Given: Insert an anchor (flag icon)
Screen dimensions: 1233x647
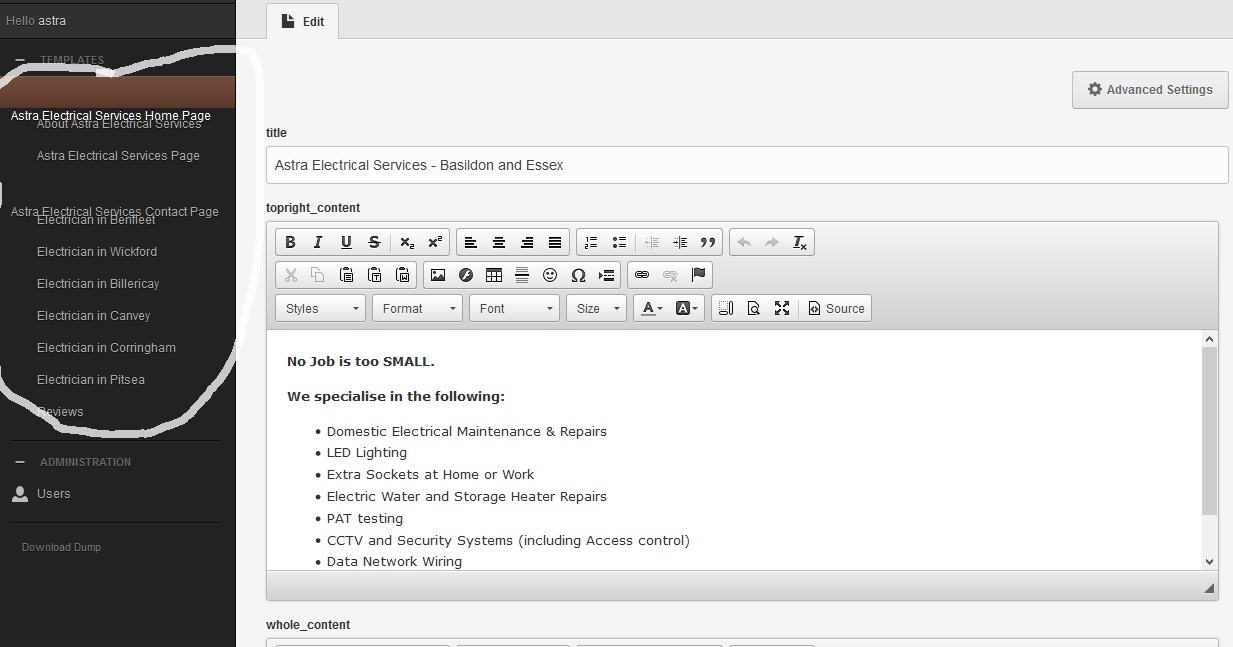Looking at the screenshot, I should 698,275.
